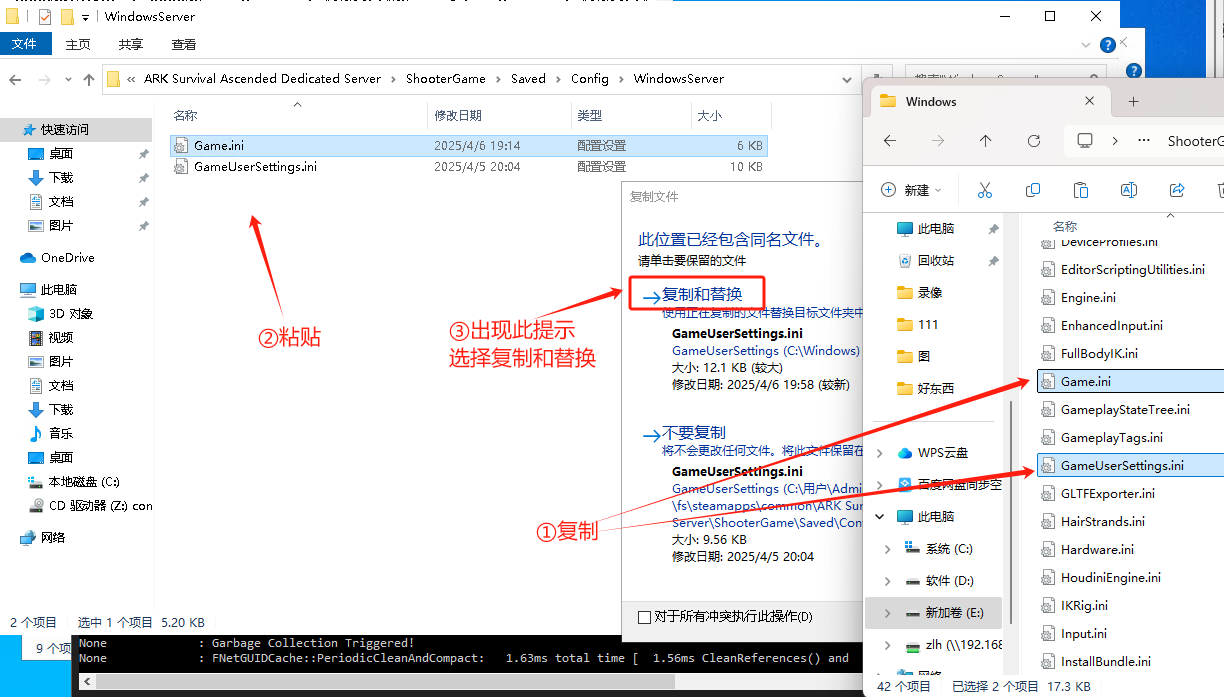1224x697 pixels.
Task: Open 新建 dropdown in Windows window
Action: point(911,190)
